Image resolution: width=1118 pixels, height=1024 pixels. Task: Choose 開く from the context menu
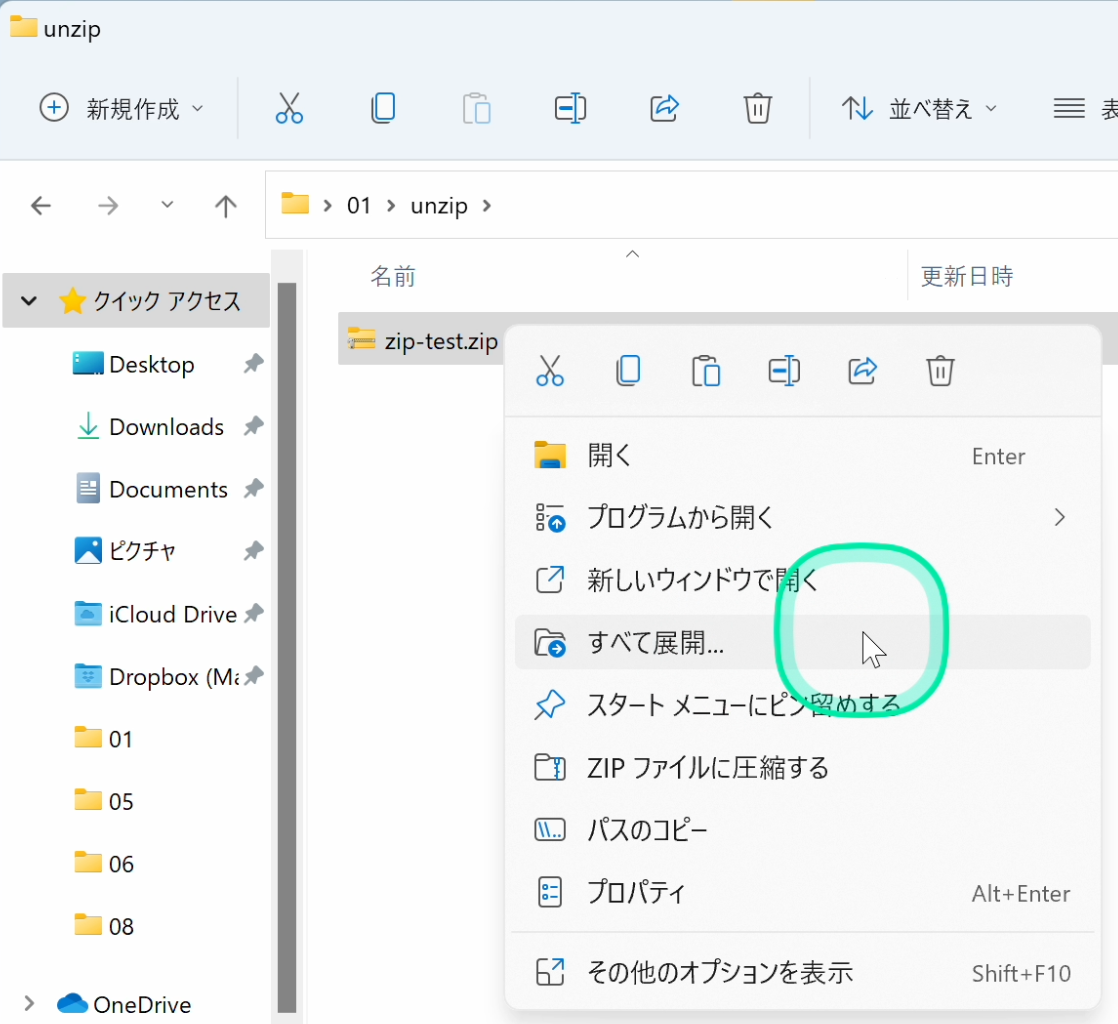point(803,455)
